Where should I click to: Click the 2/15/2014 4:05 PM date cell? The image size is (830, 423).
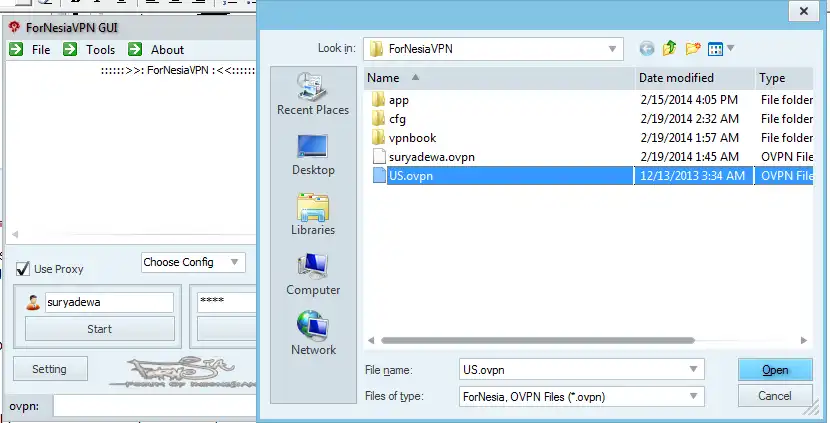pos(689,100)
